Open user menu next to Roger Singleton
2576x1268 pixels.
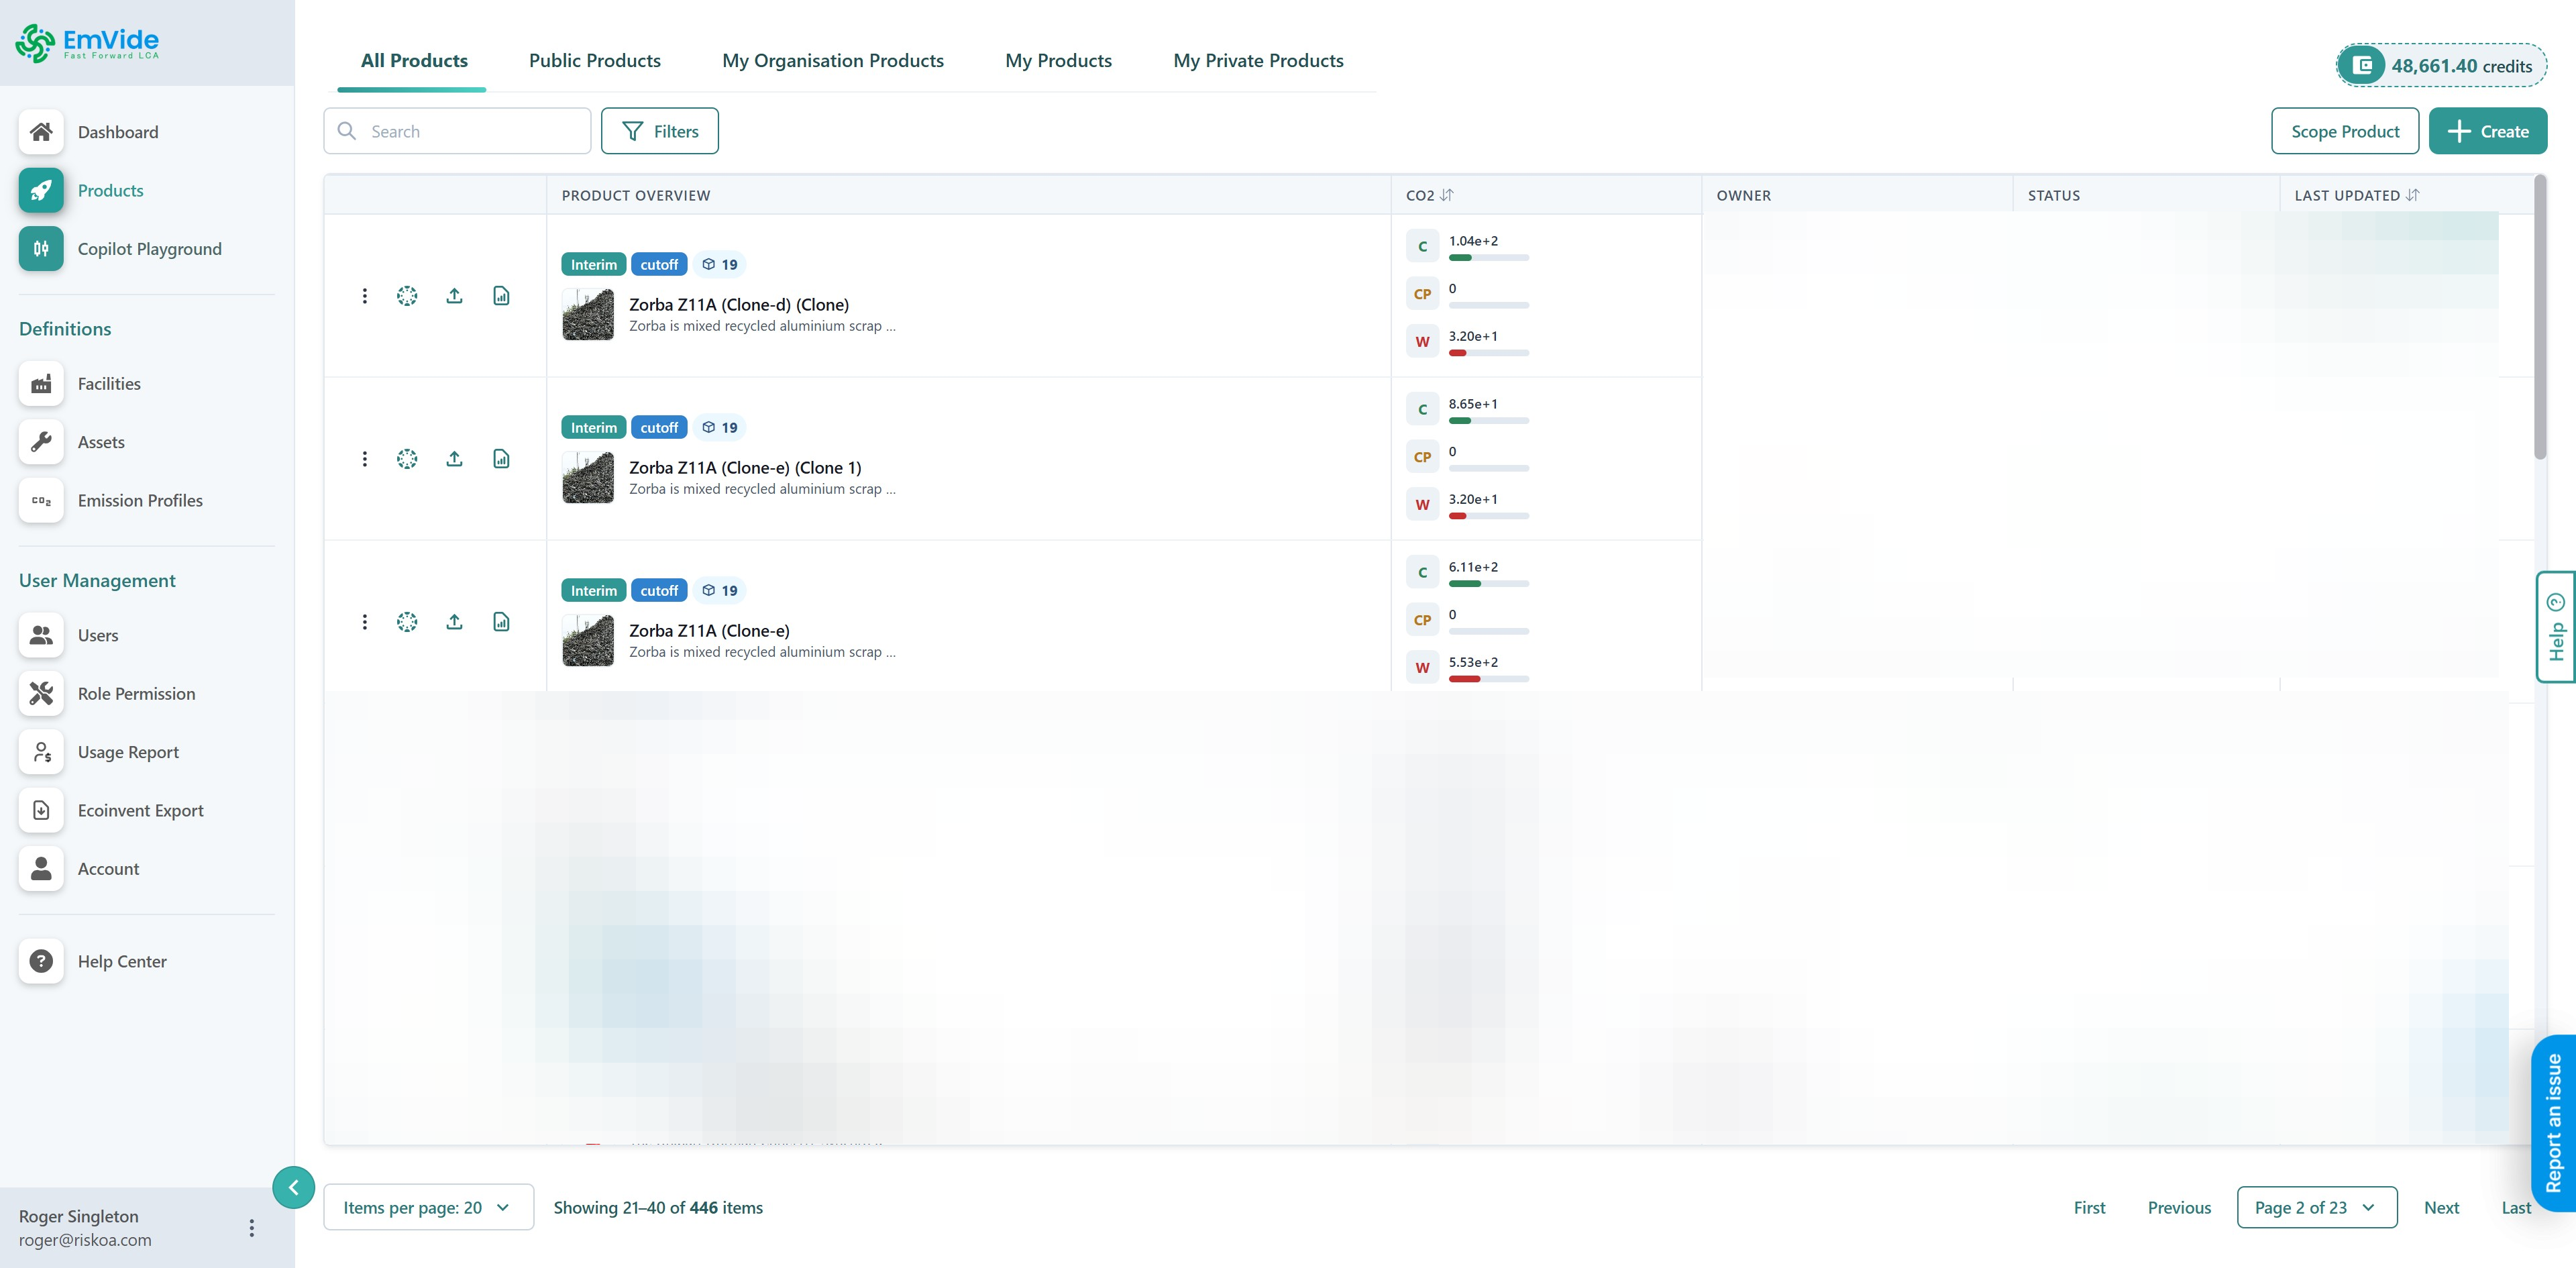pyautogui.click(x=251, y=1227)
